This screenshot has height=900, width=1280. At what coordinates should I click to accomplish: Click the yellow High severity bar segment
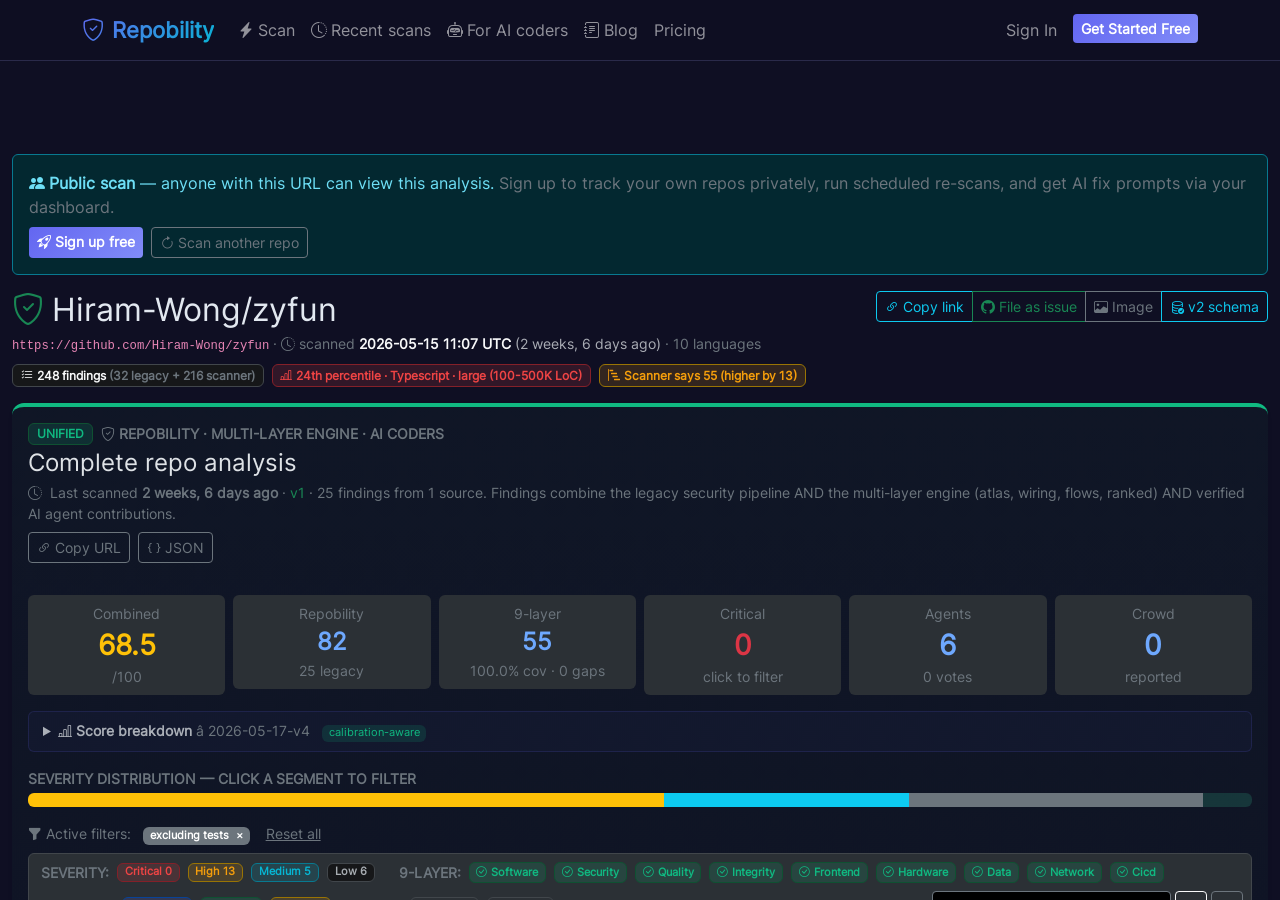pos(346,800)
